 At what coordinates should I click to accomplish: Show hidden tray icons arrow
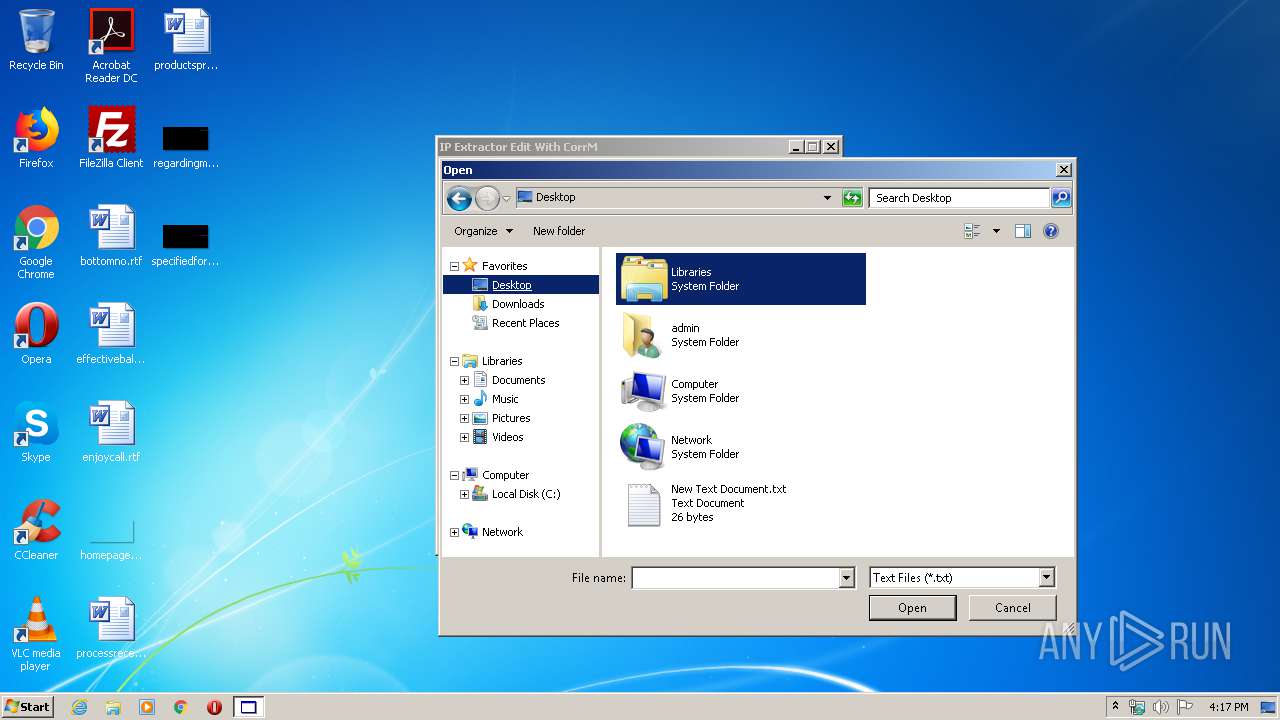(x=1115, y=707)
